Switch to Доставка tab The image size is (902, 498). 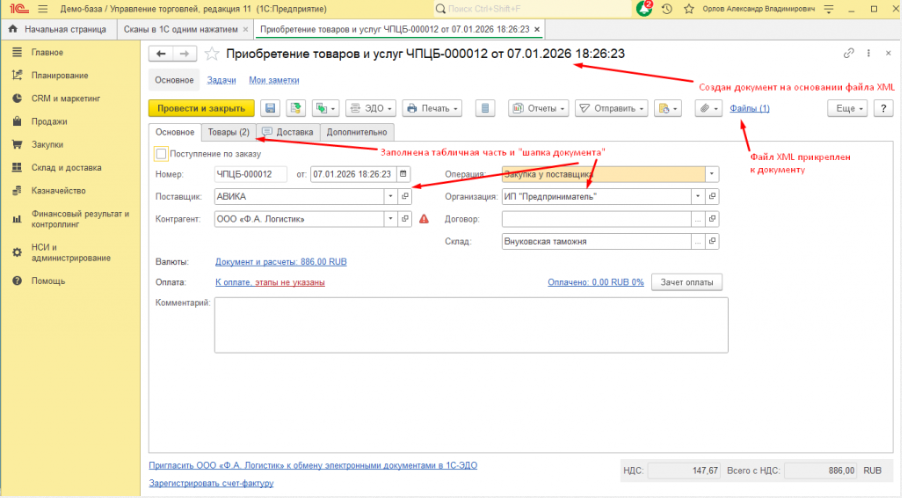point(288,132)
